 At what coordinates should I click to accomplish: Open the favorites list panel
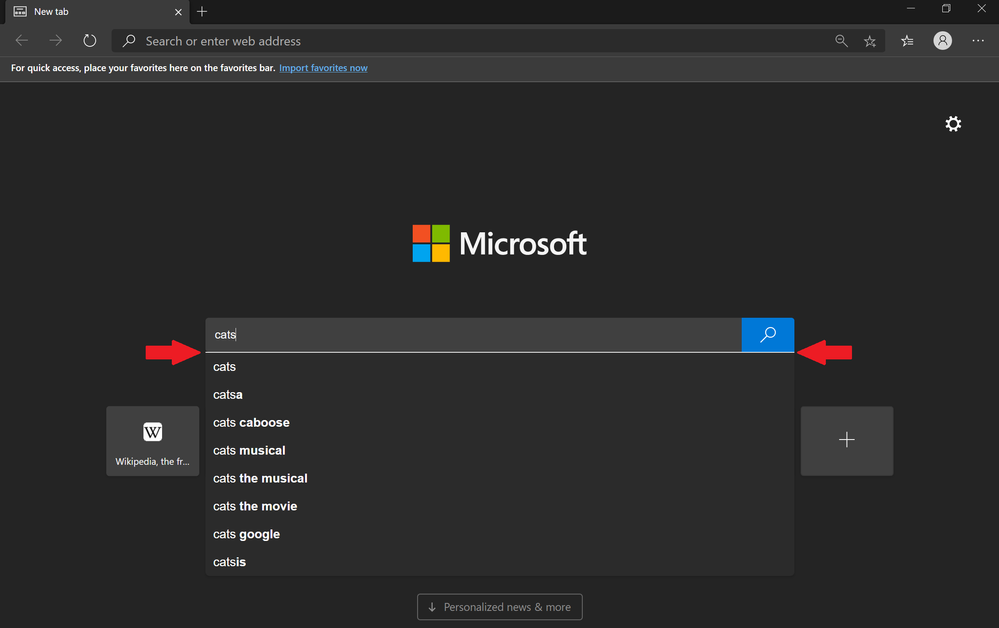coord(907,41)
